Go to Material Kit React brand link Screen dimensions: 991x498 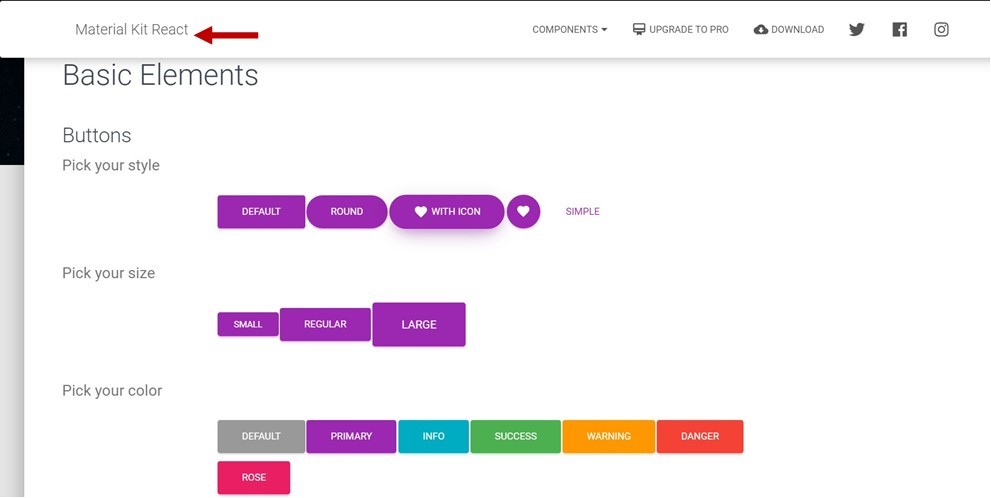(131, 30)
